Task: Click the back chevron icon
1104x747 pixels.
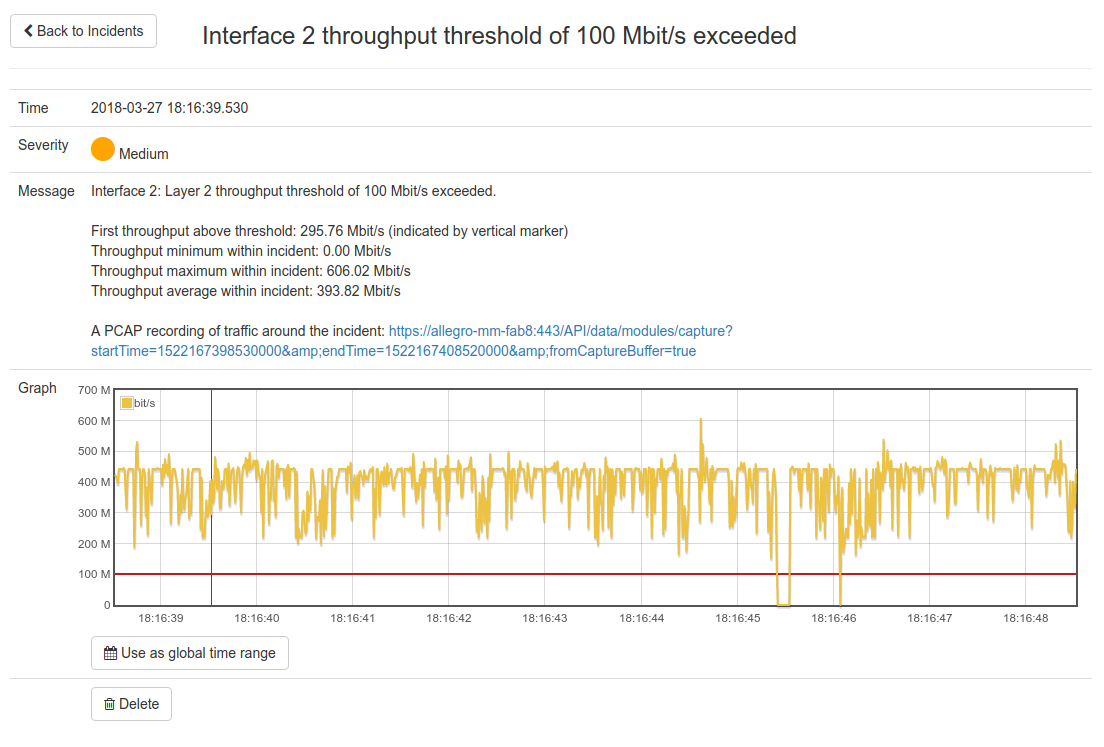Action: [28, 31]
